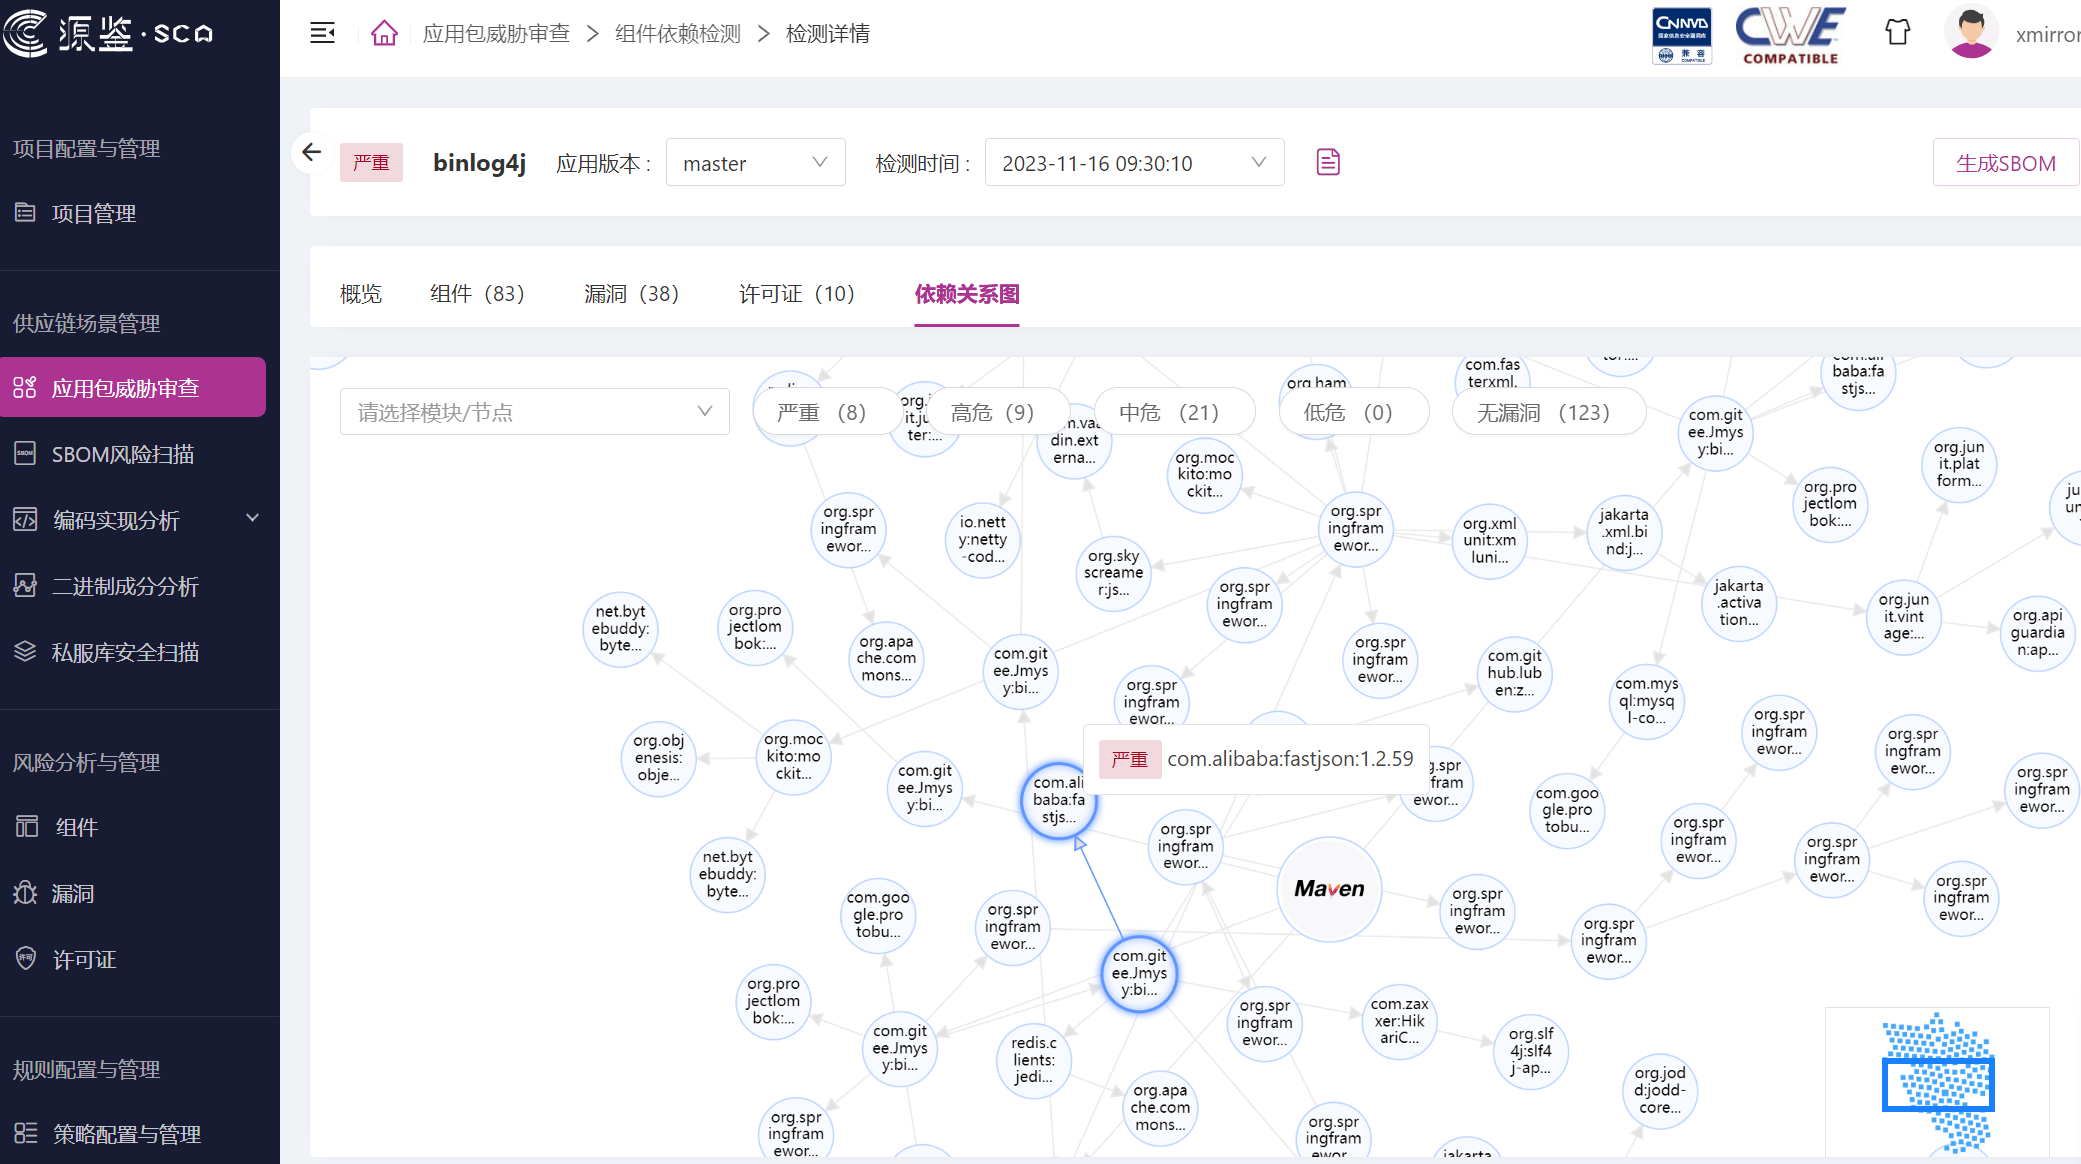Click the com.alibaba:fastjson:1.2.59 node

point(1058,800)
